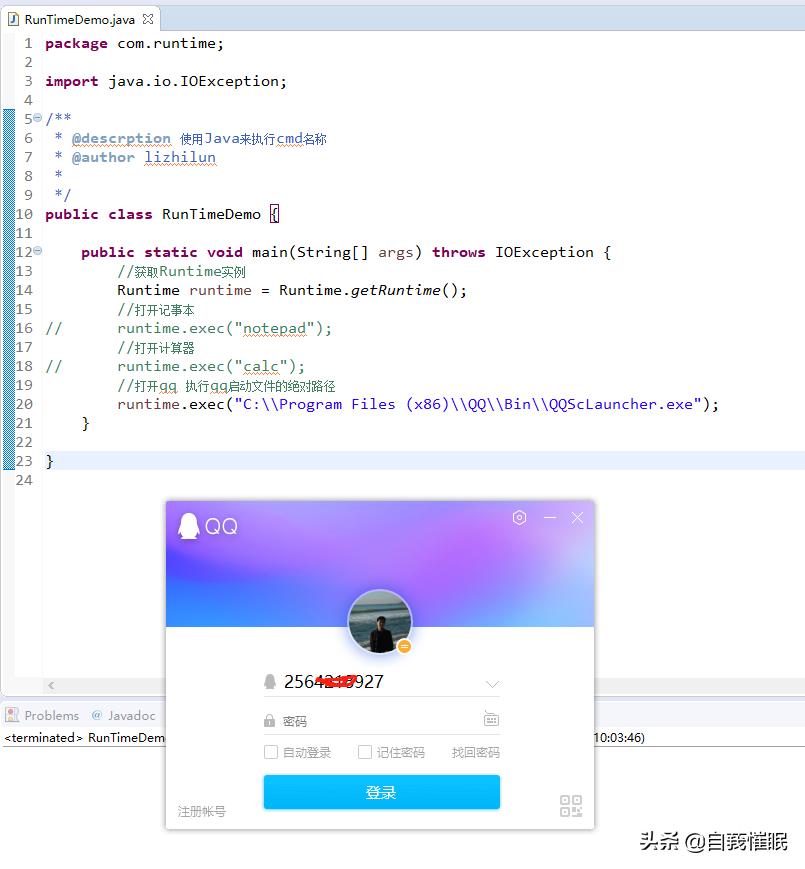Click the left arrow of the editor scrollbar

[x=50, y=686]
